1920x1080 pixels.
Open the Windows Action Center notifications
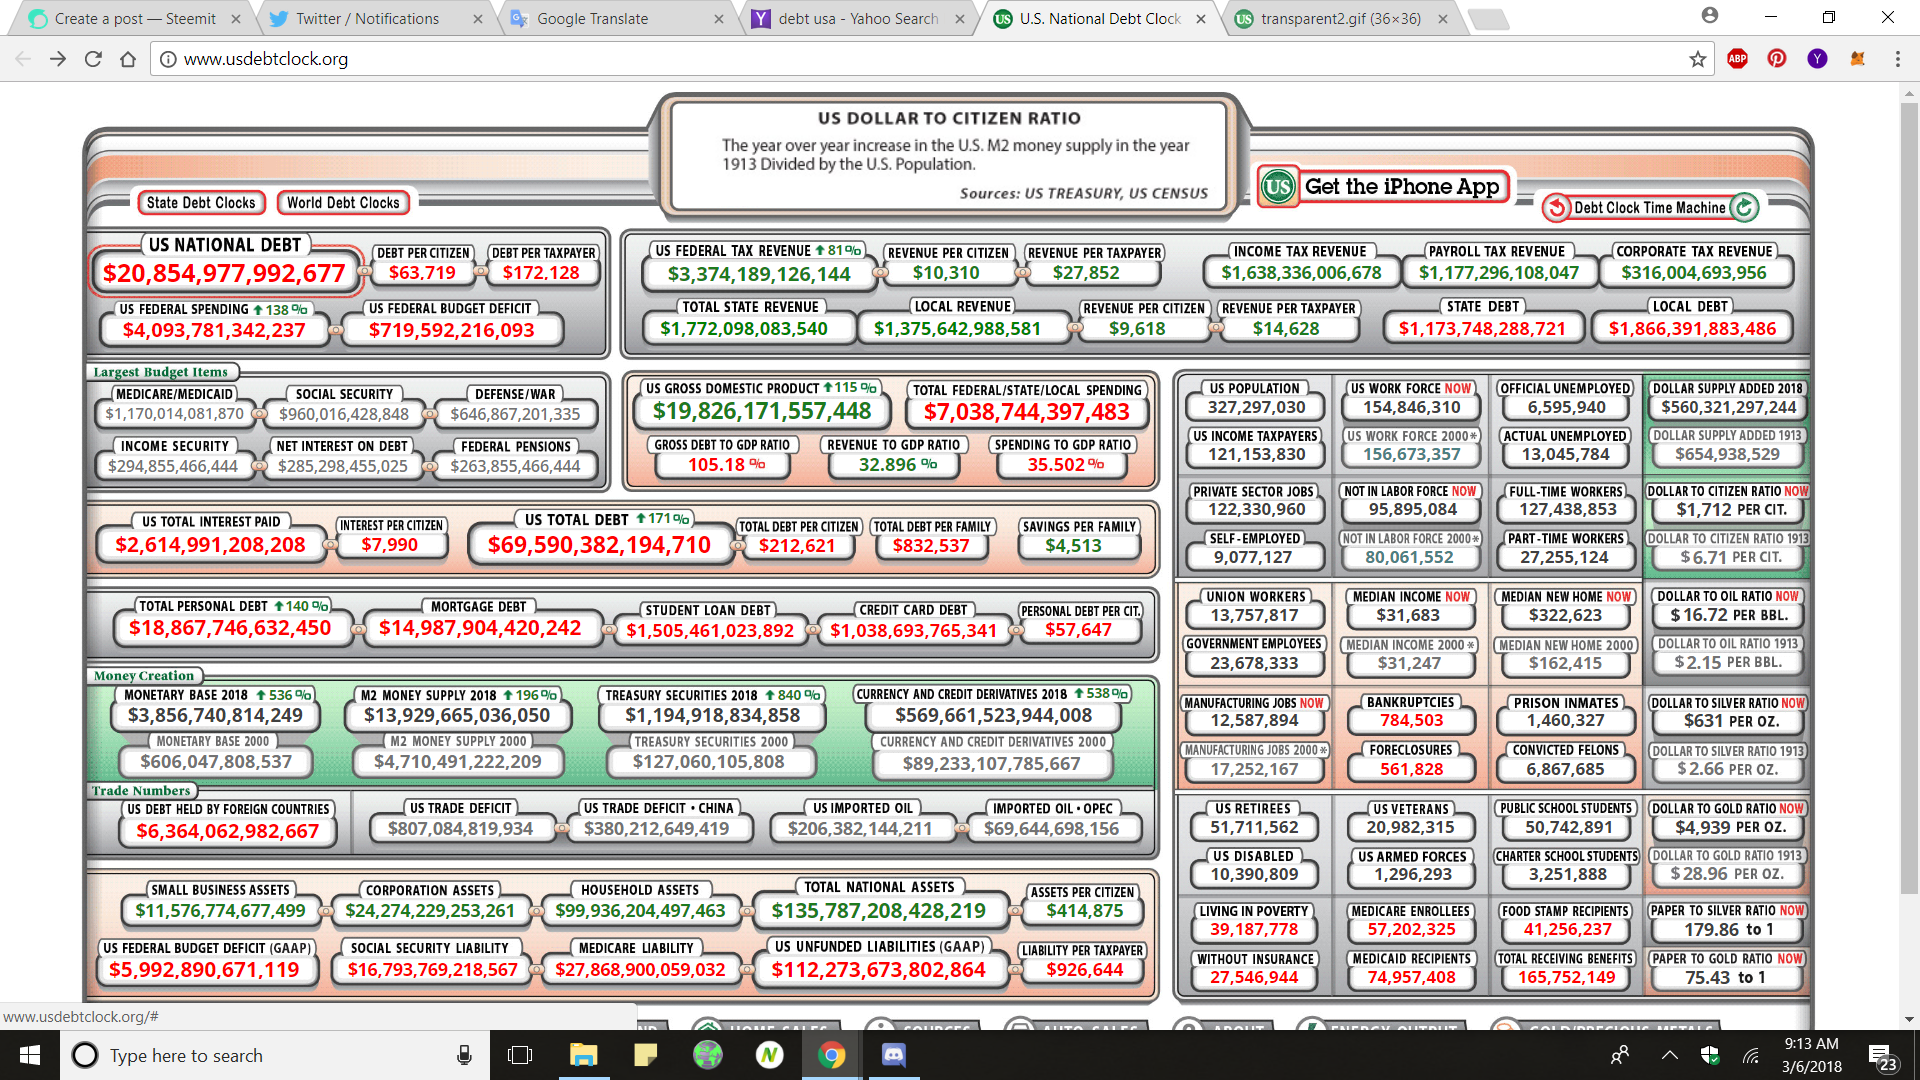pos(1881,1056)
